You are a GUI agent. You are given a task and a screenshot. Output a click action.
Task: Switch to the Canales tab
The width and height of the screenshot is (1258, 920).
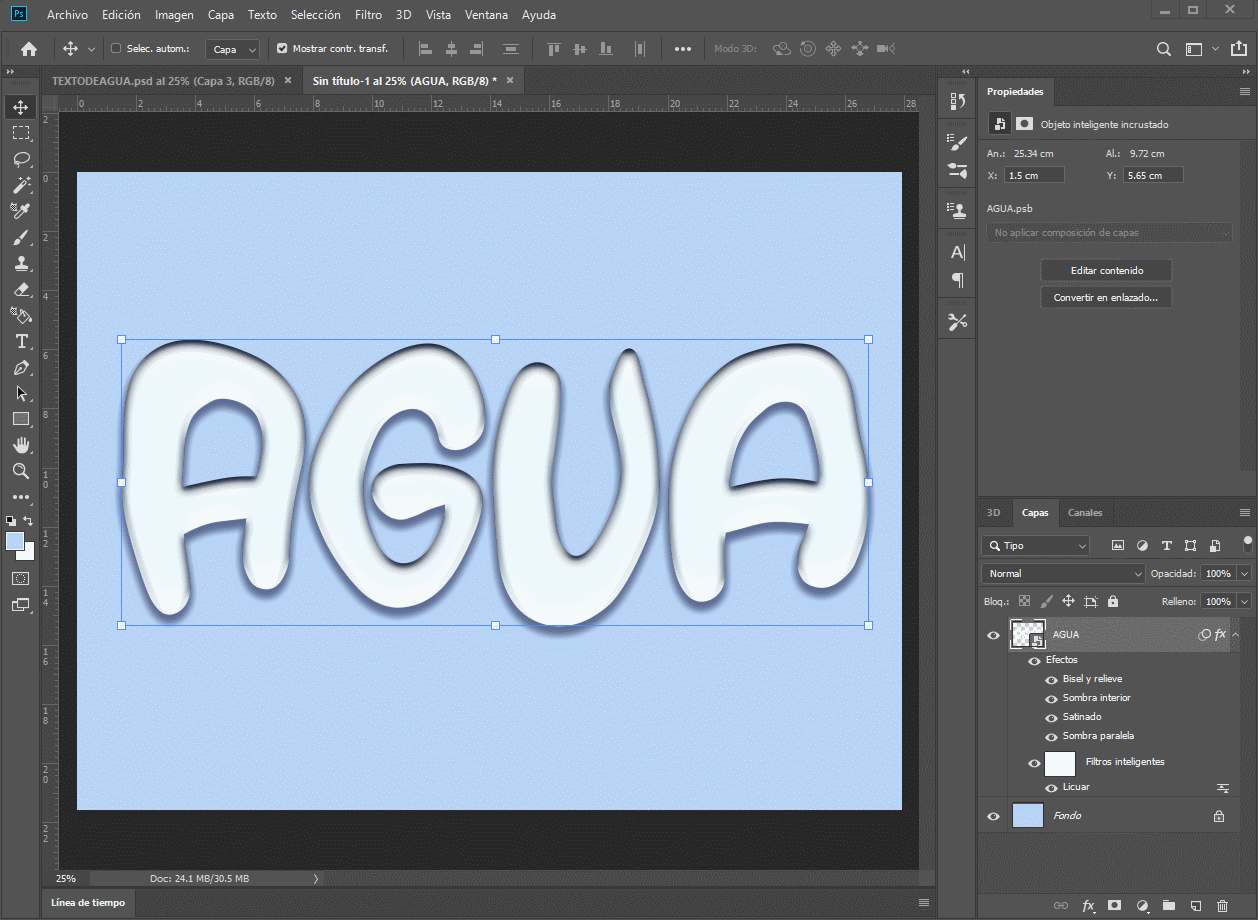click(1085, 513)
